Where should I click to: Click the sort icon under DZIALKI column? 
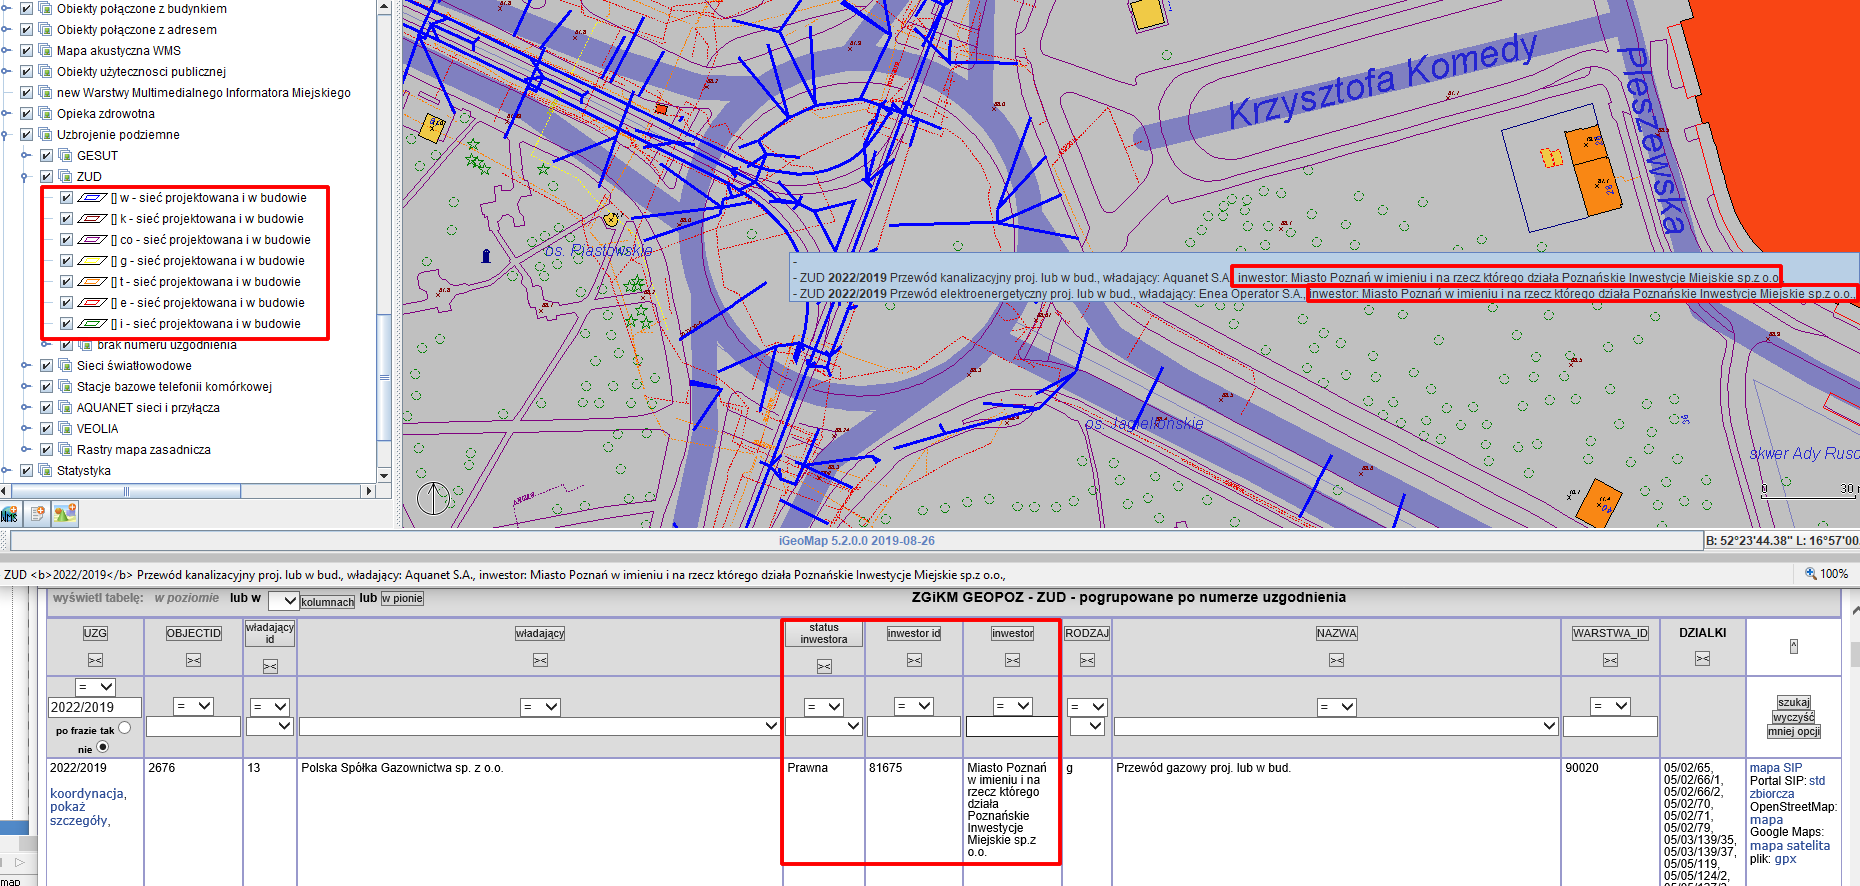(1702, 658)
